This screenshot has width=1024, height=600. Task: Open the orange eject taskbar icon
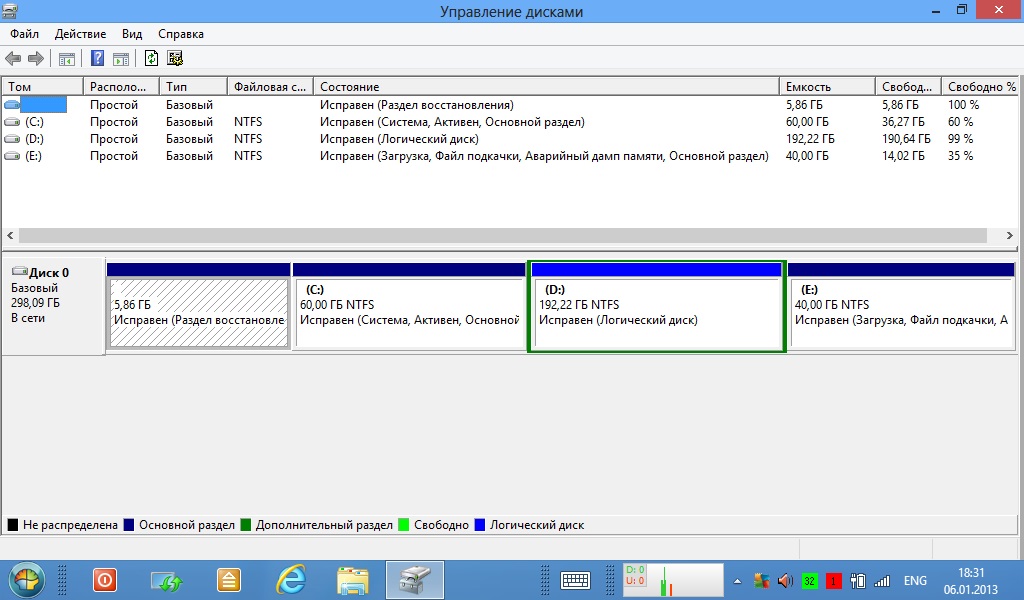[x=229, y=580]
